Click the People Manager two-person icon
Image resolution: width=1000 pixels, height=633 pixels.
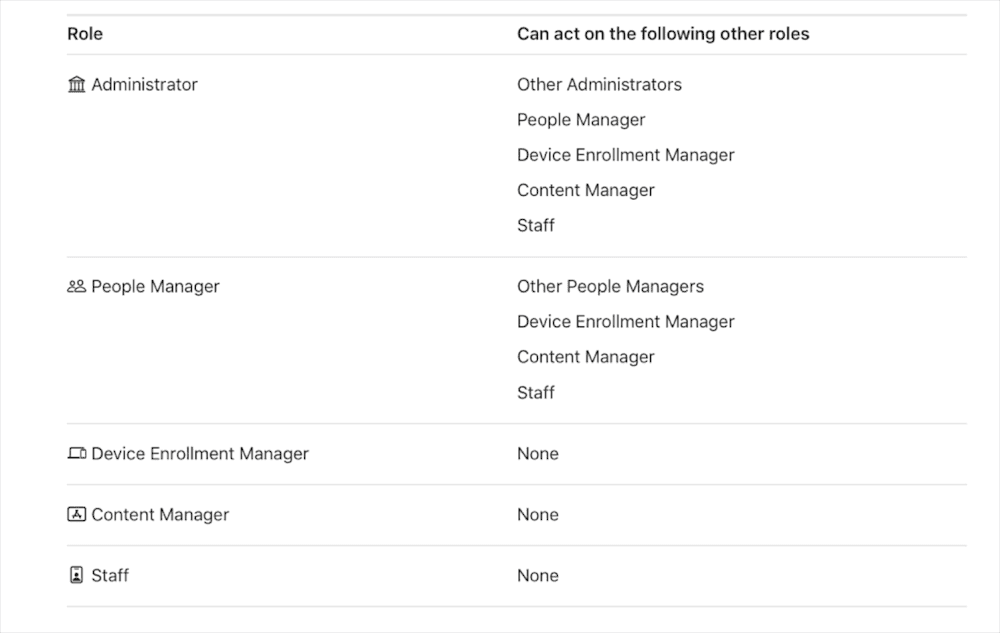pyautogui.click(x=77, y=287)
